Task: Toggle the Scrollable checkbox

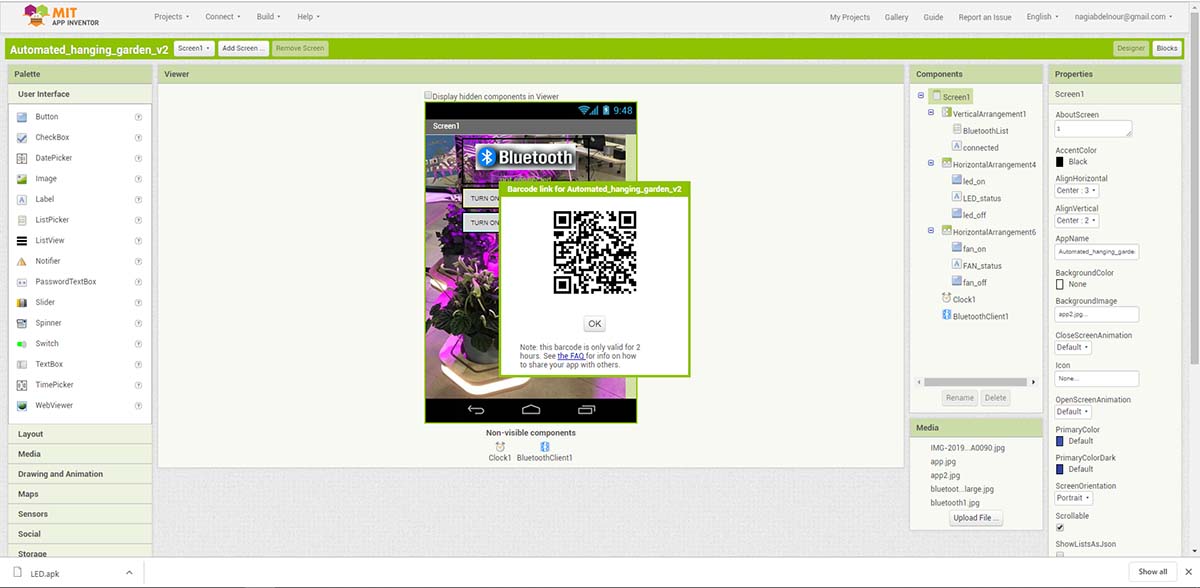Action: (1060, 528)
